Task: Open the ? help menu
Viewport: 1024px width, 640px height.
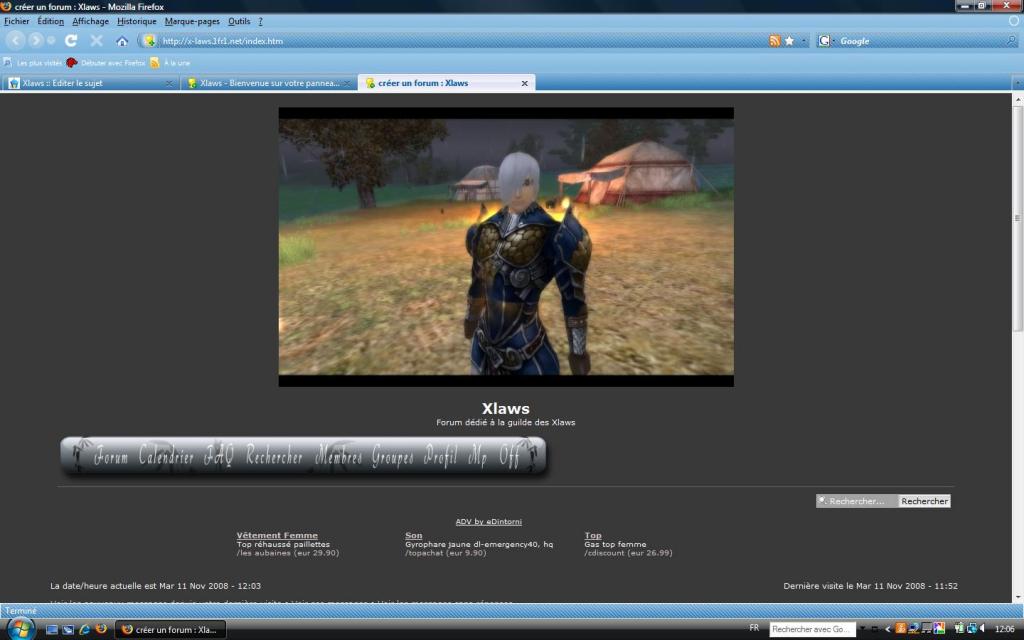Action: click(261, 22)
